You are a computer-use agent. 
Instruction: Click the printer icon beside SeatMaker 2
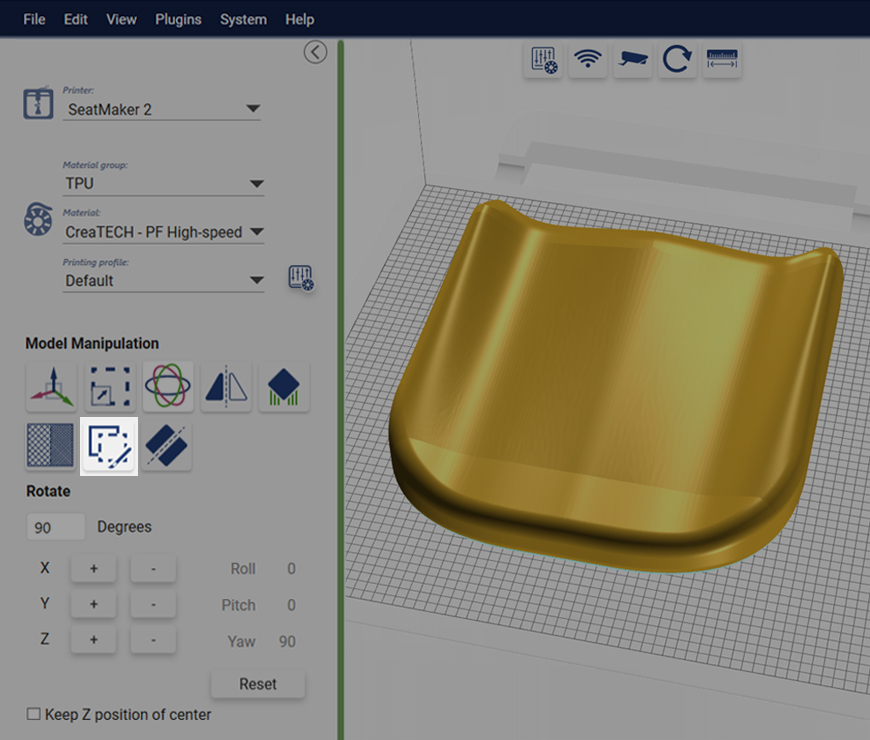38,103
